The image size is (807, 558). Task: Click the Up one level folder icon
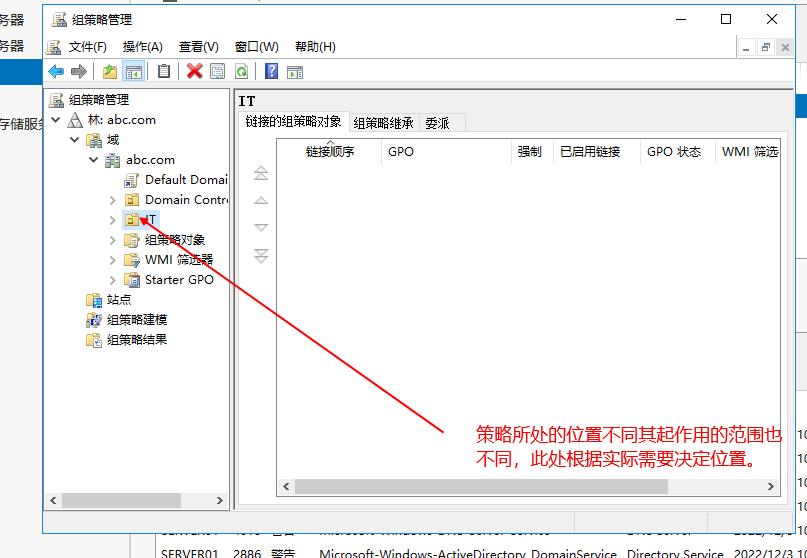coord(110,72)
